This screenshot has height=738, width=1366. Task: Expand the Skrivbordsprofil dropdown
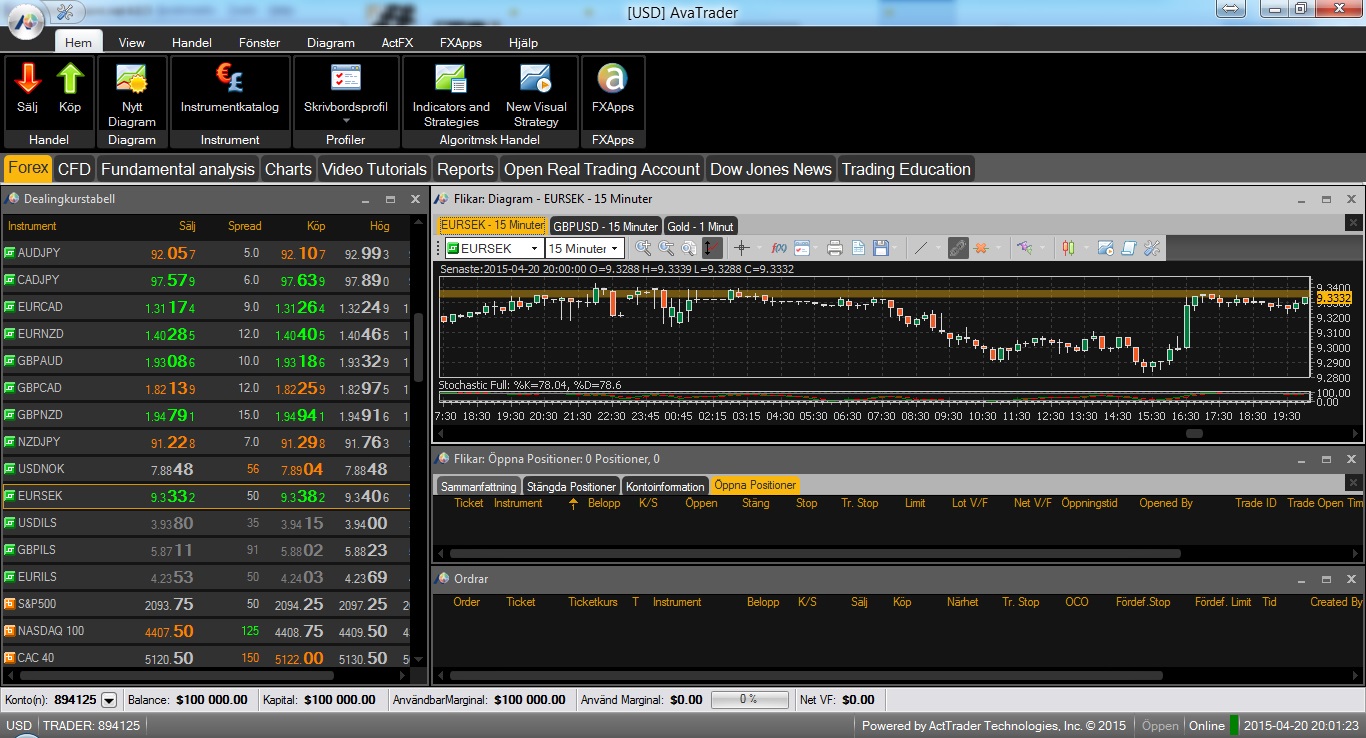[x=345, y=122]
